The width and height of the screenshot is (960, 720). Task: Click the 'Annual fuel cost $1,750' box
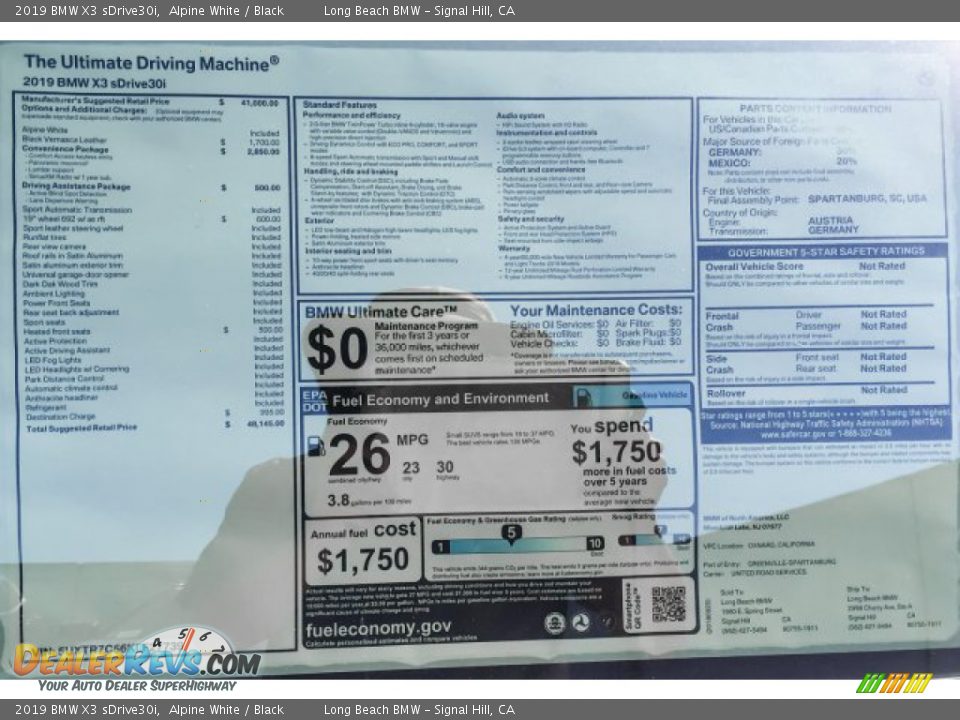pyautogui.click(x=363, y=549)
